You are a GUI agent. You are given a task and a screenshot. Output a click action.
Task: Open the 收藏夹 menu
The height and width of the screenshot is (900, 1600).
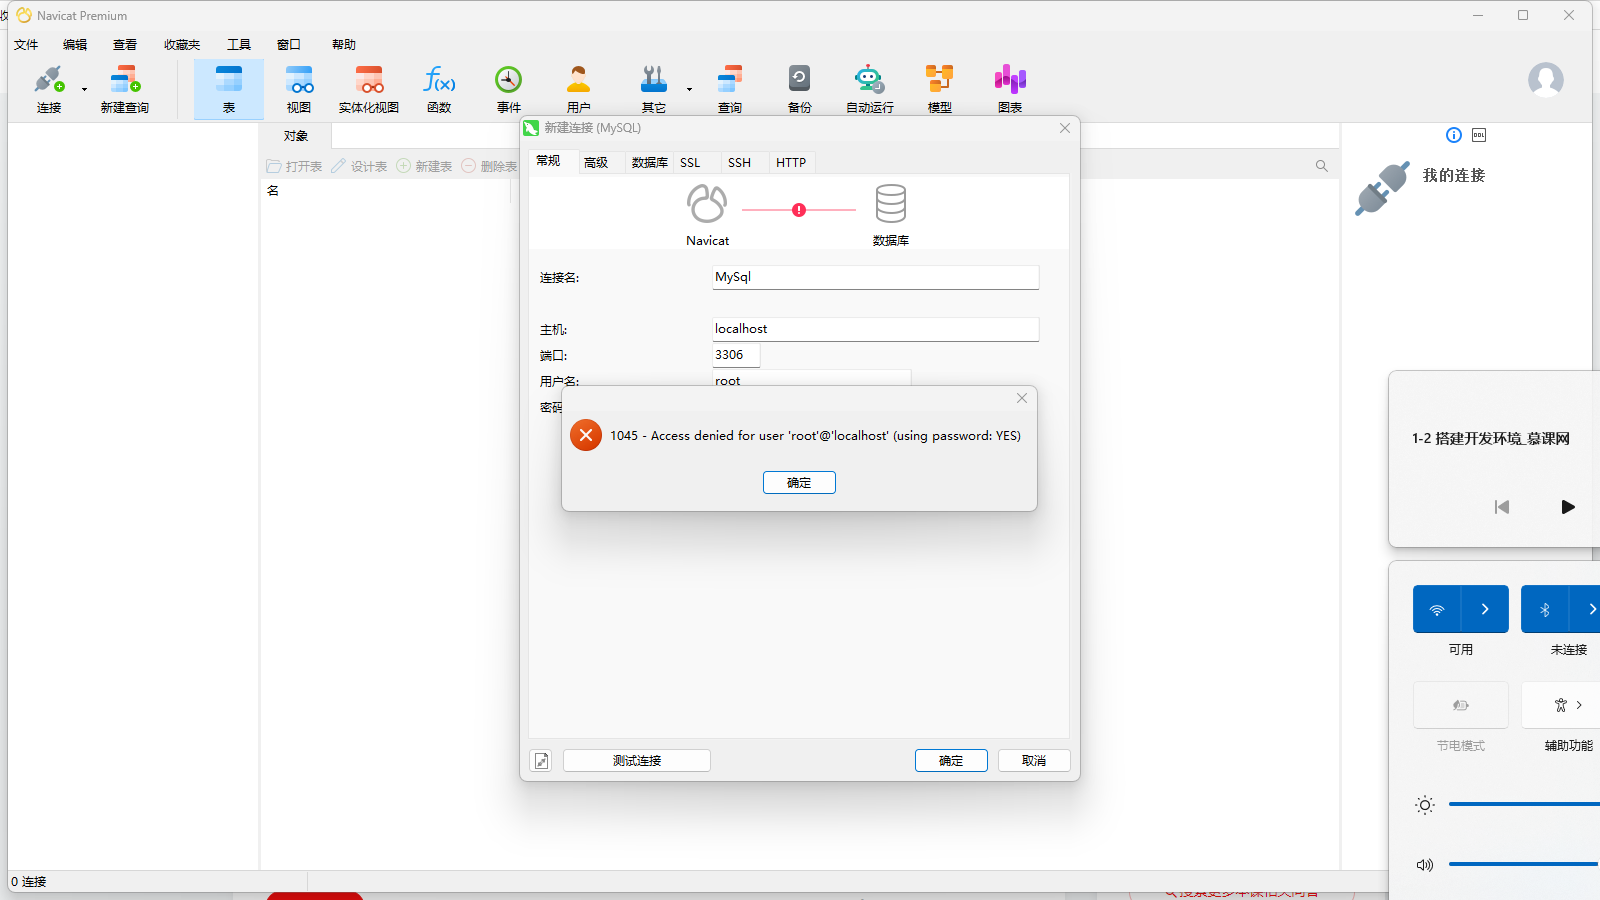(x=182, y=45)
